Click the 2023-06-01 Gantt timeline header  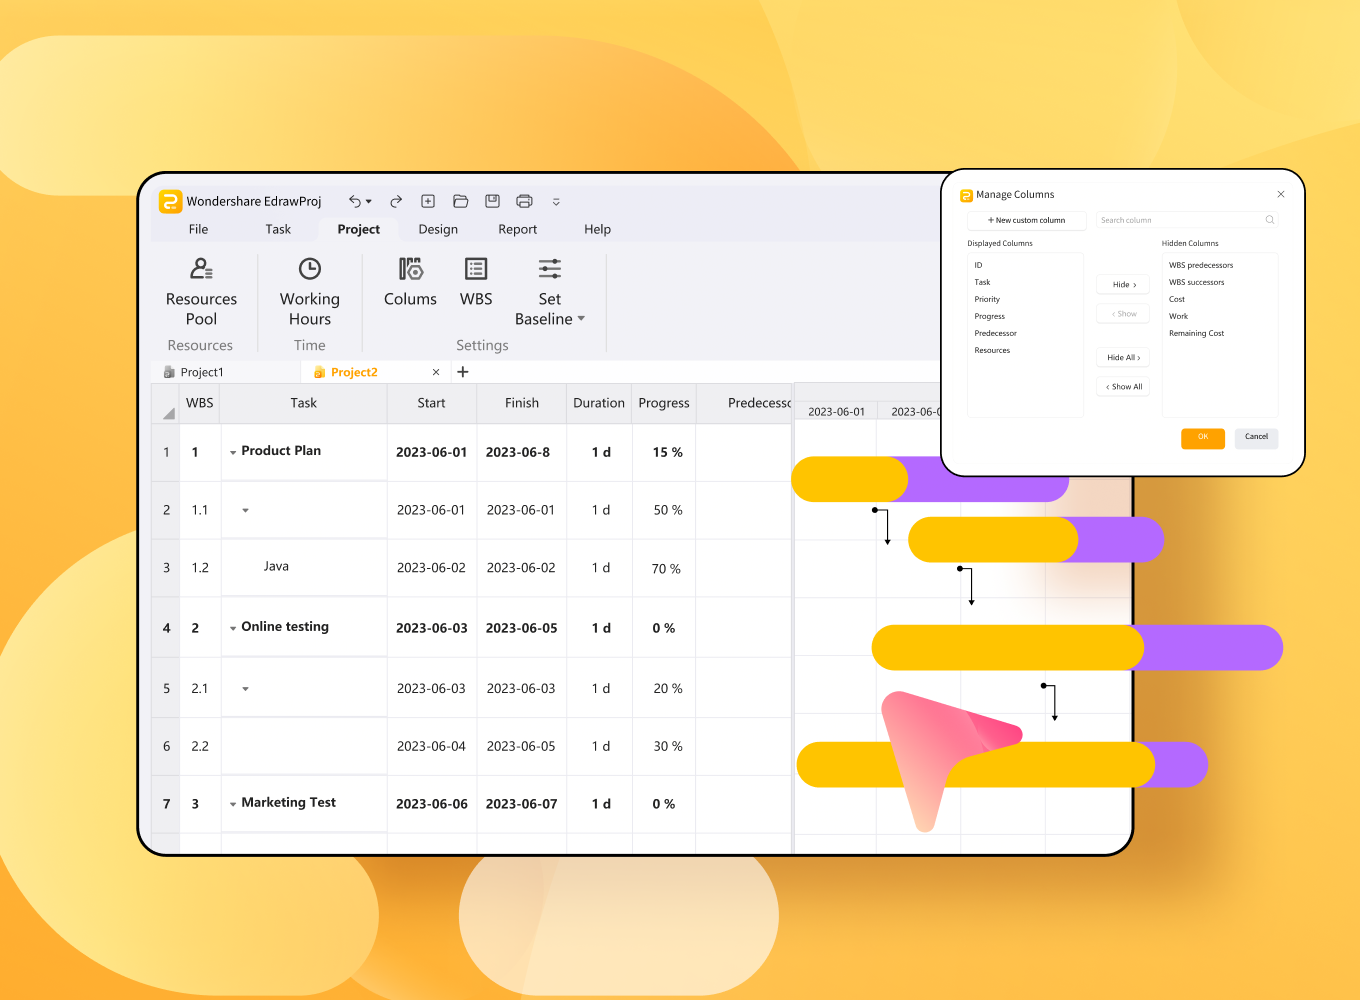(x=836, y=412)
